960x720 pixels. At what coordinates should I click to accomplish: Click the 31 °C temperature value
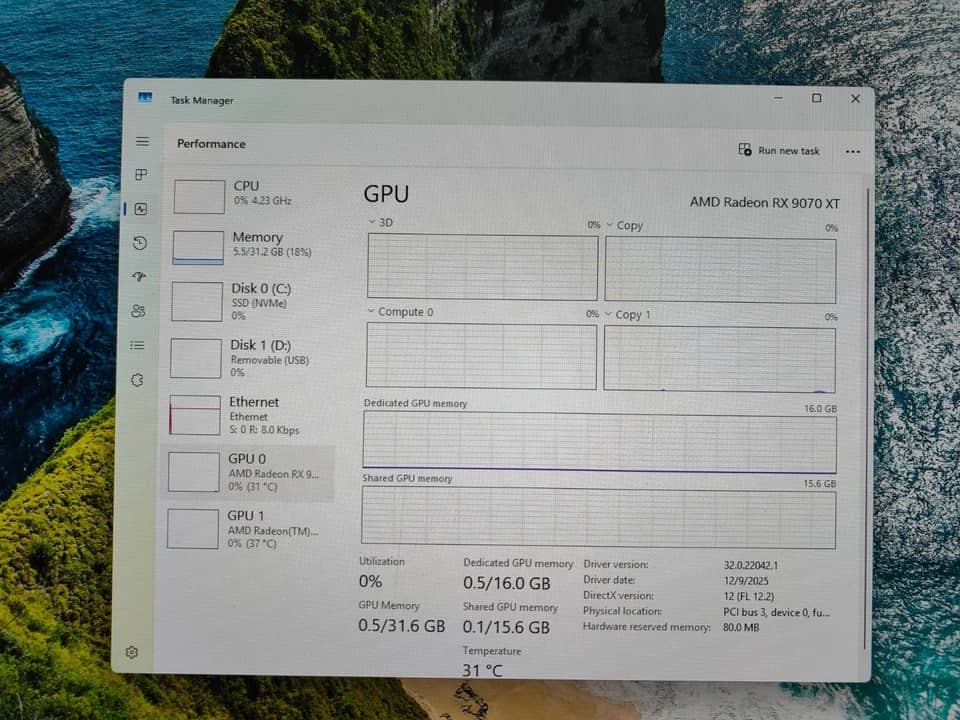click(x=482, y=670)
